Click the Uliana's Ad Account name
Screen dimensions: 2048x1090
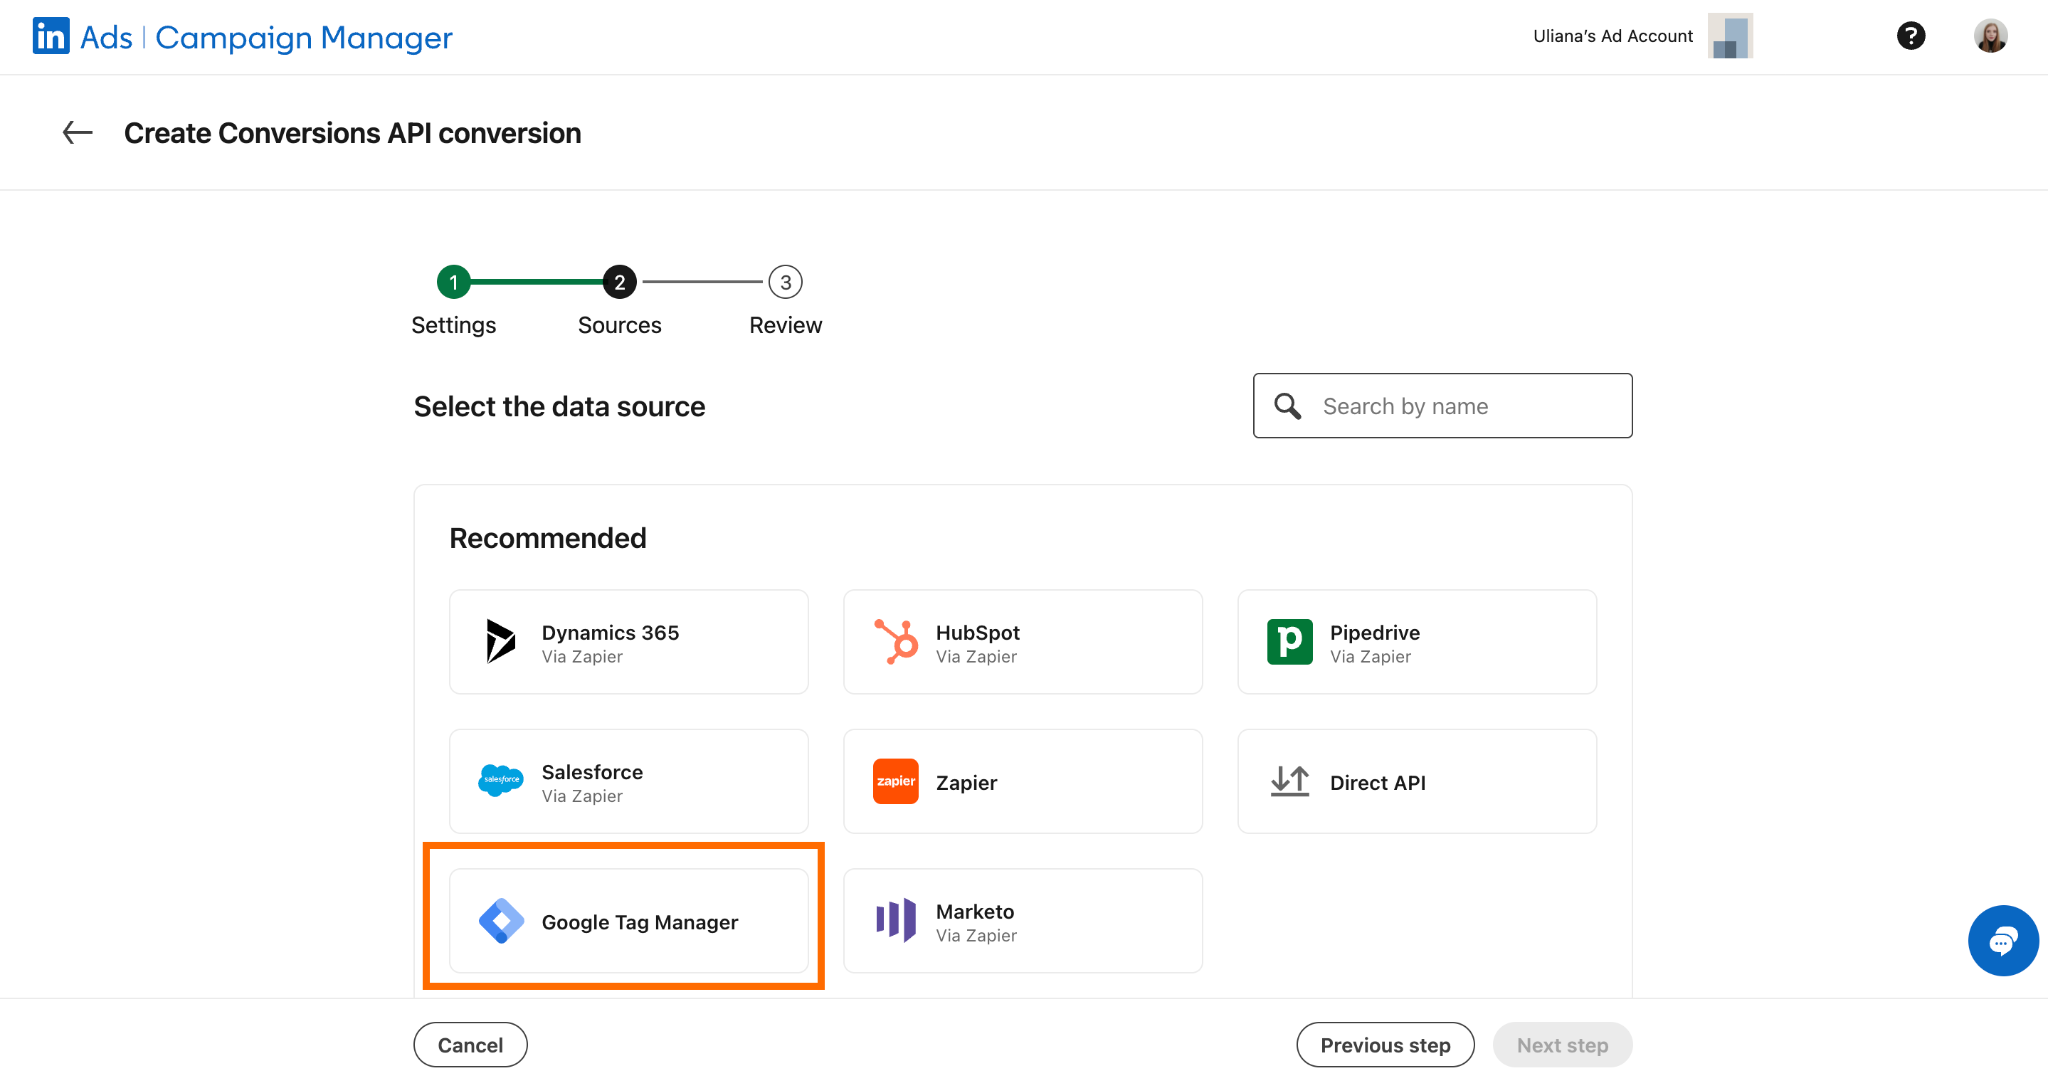coord(1613,36)
